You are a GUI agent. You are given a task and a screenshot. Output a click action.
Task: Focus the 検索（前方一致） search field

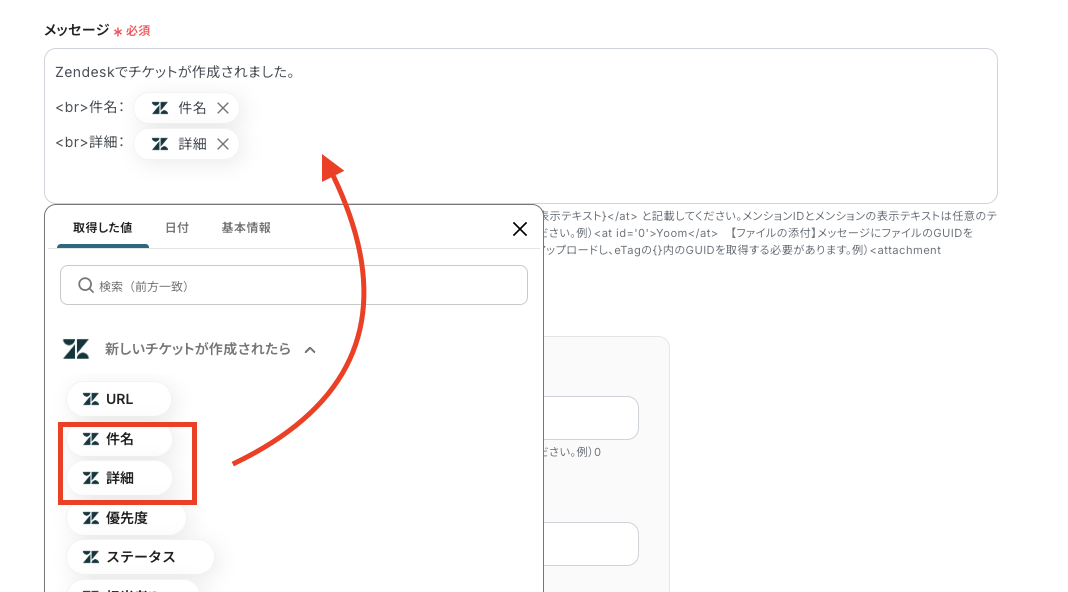point(294,285)
